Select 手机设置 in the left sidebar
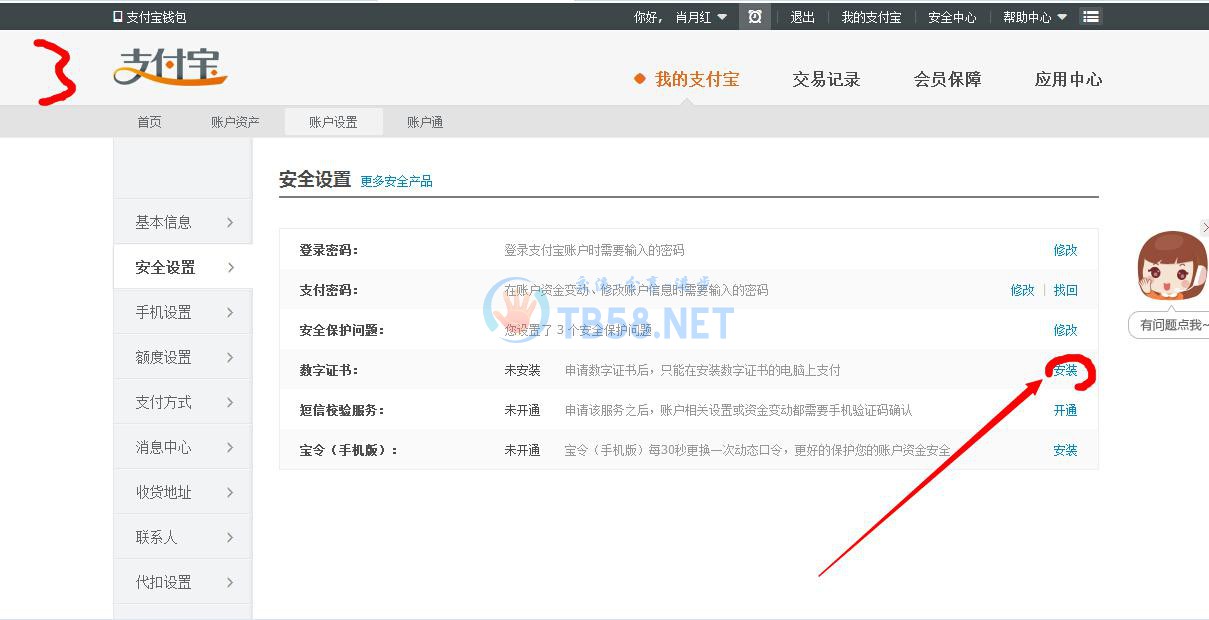 pyautogui.click(x=183, y=312)
